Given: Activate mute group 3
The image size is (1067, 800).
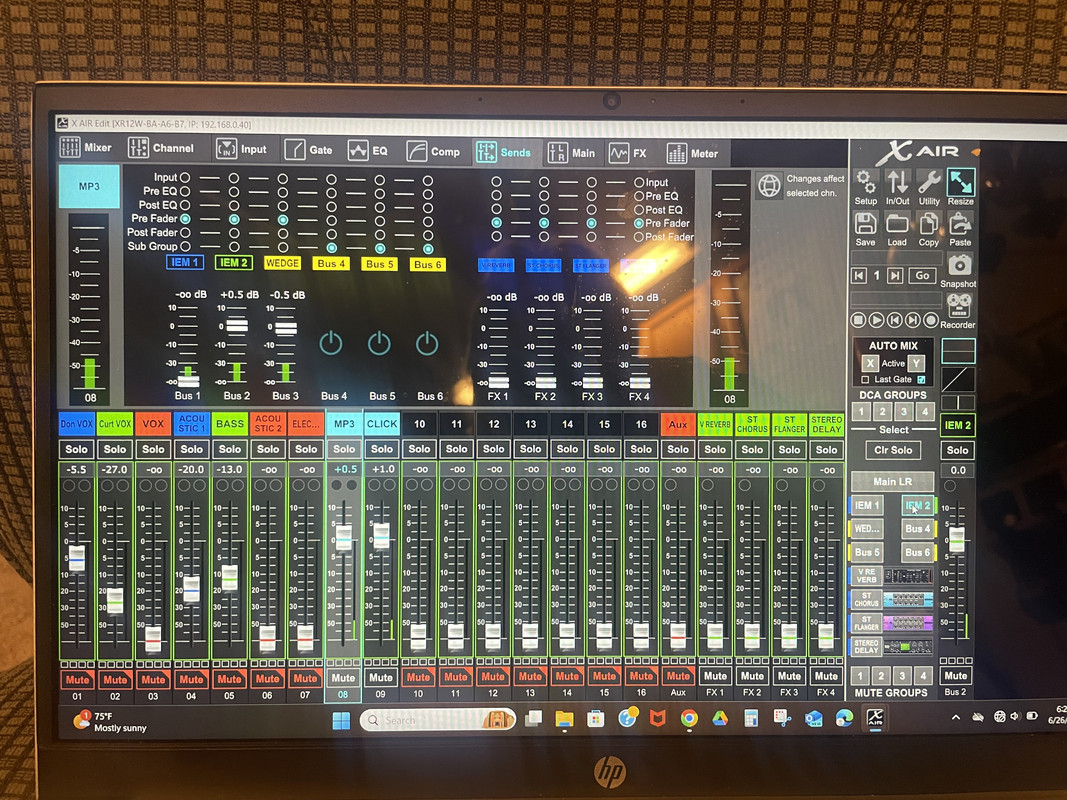Looking at the screenshot, I should coord(902,676).
